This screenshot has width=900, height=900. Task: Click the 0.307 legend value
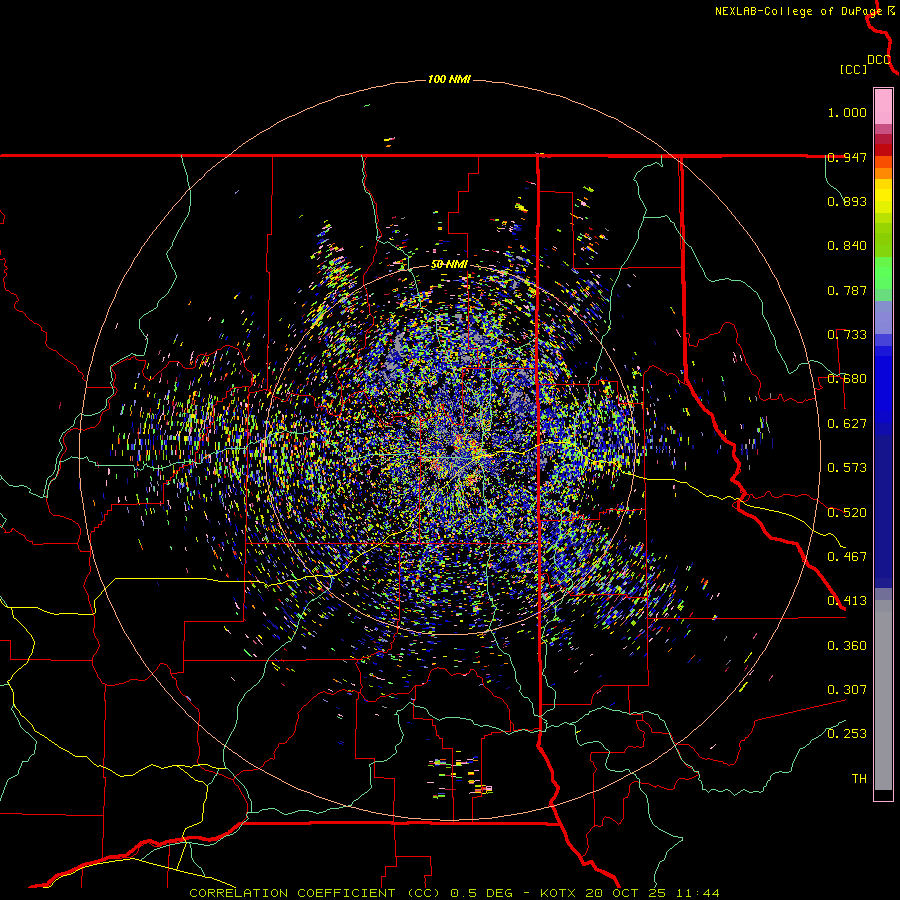847,689
